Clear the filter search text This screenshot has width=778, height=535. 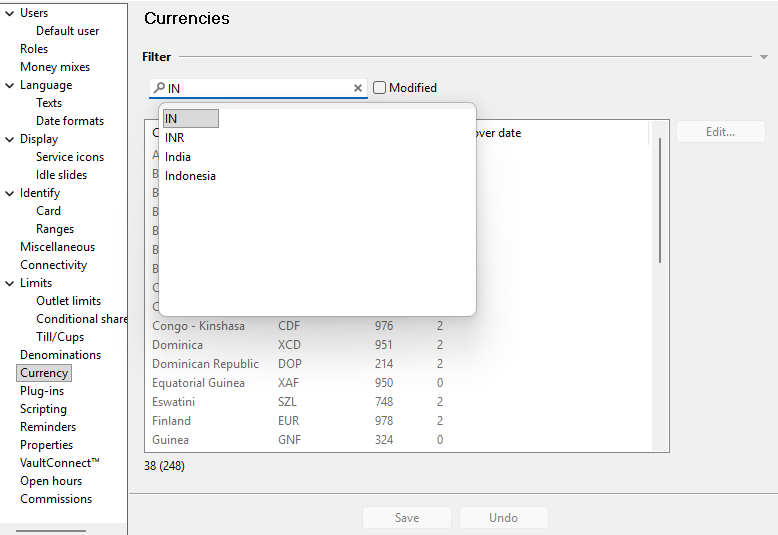coord(358,88)
